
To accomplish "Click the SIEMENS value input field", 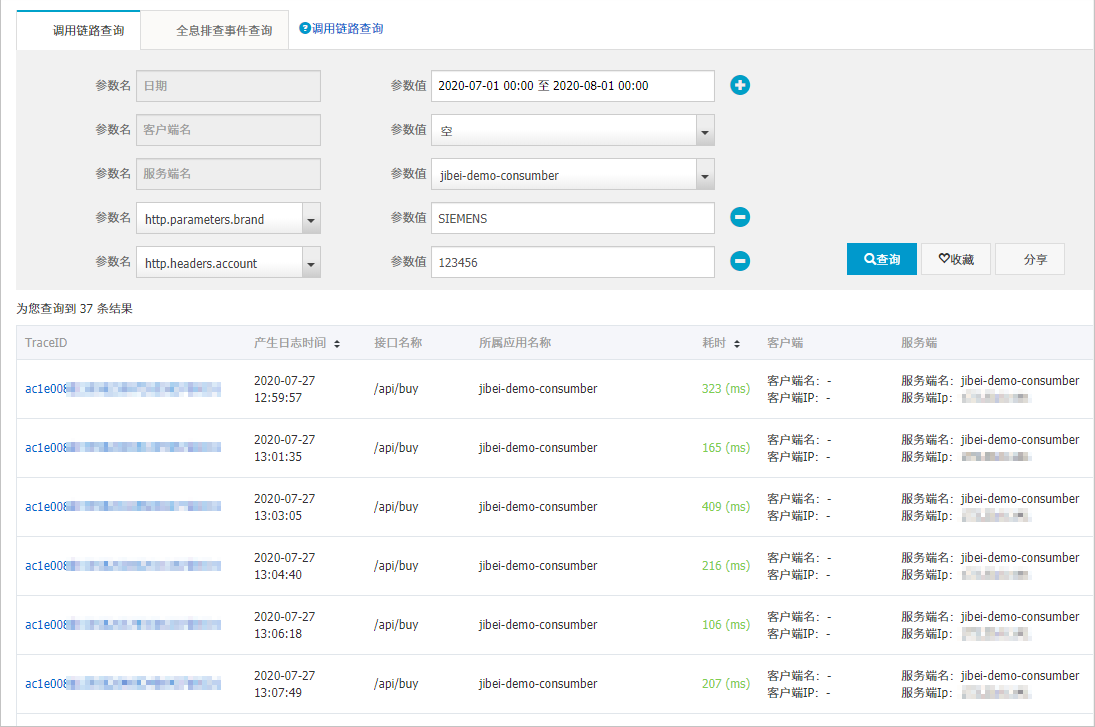I will 573,218.
